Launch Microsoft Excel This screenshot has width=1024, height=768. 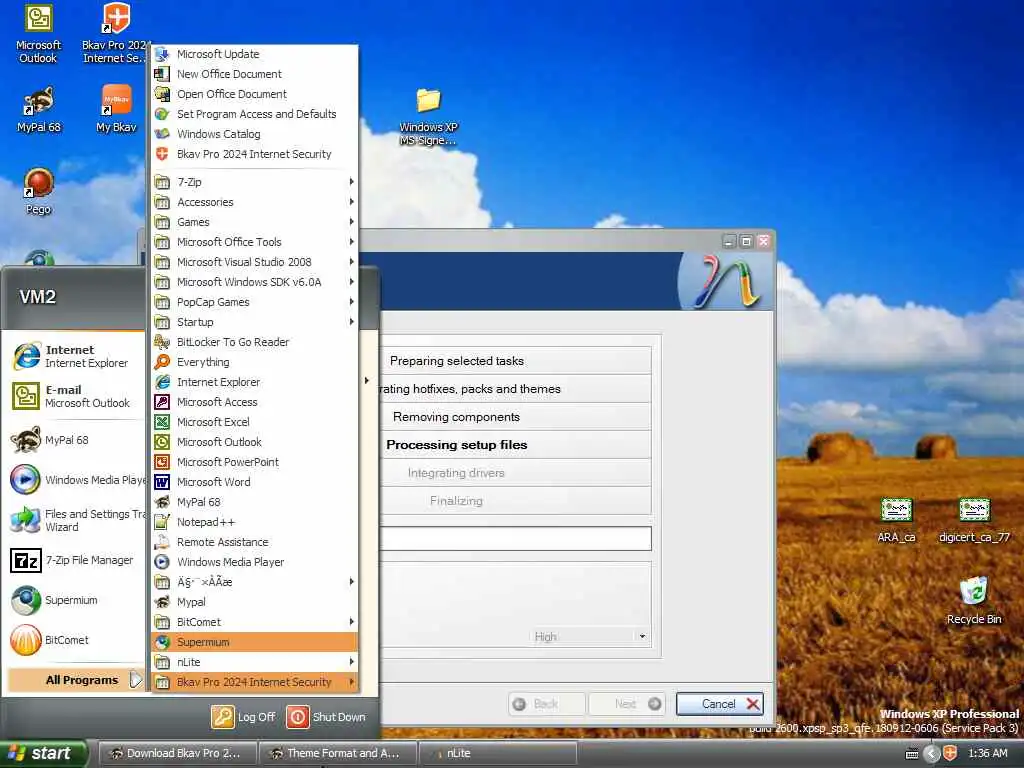click(x=255, y=422)
